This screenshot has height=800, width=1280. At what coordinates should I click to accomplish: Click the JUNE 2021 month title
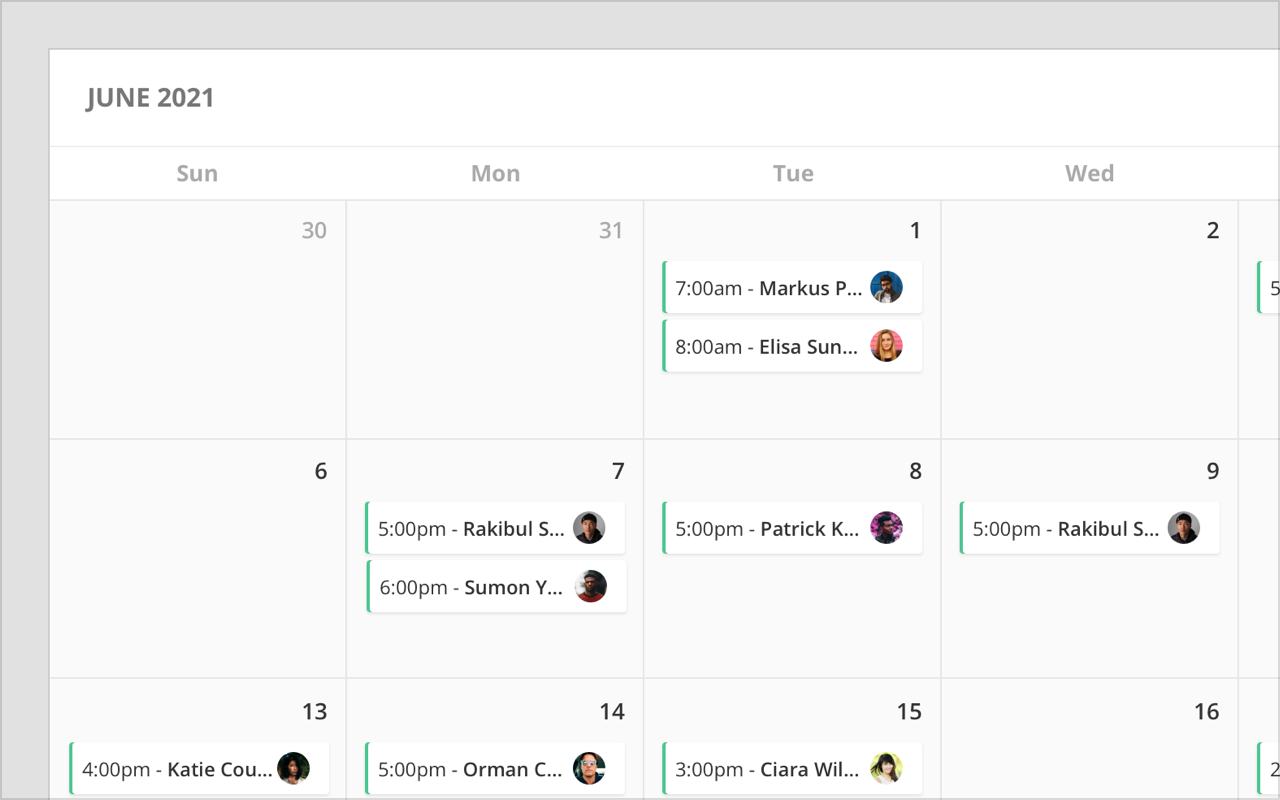point(150,98)
